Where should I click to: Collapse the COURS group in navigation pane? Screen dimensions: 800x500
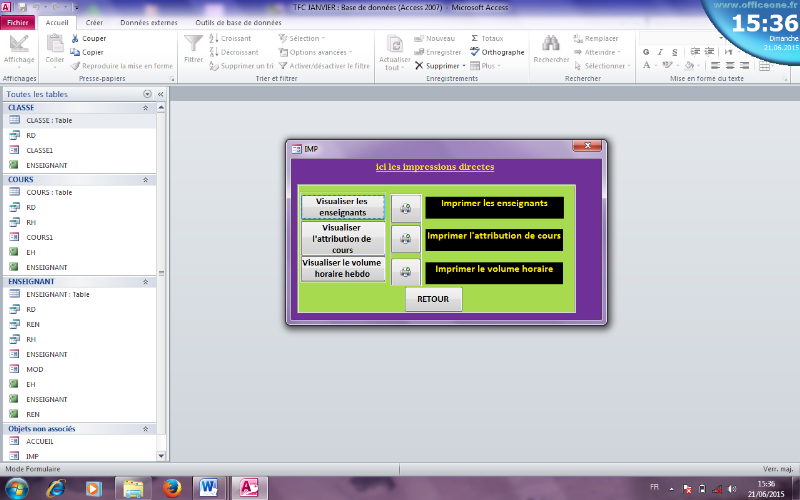pos(146,179)
